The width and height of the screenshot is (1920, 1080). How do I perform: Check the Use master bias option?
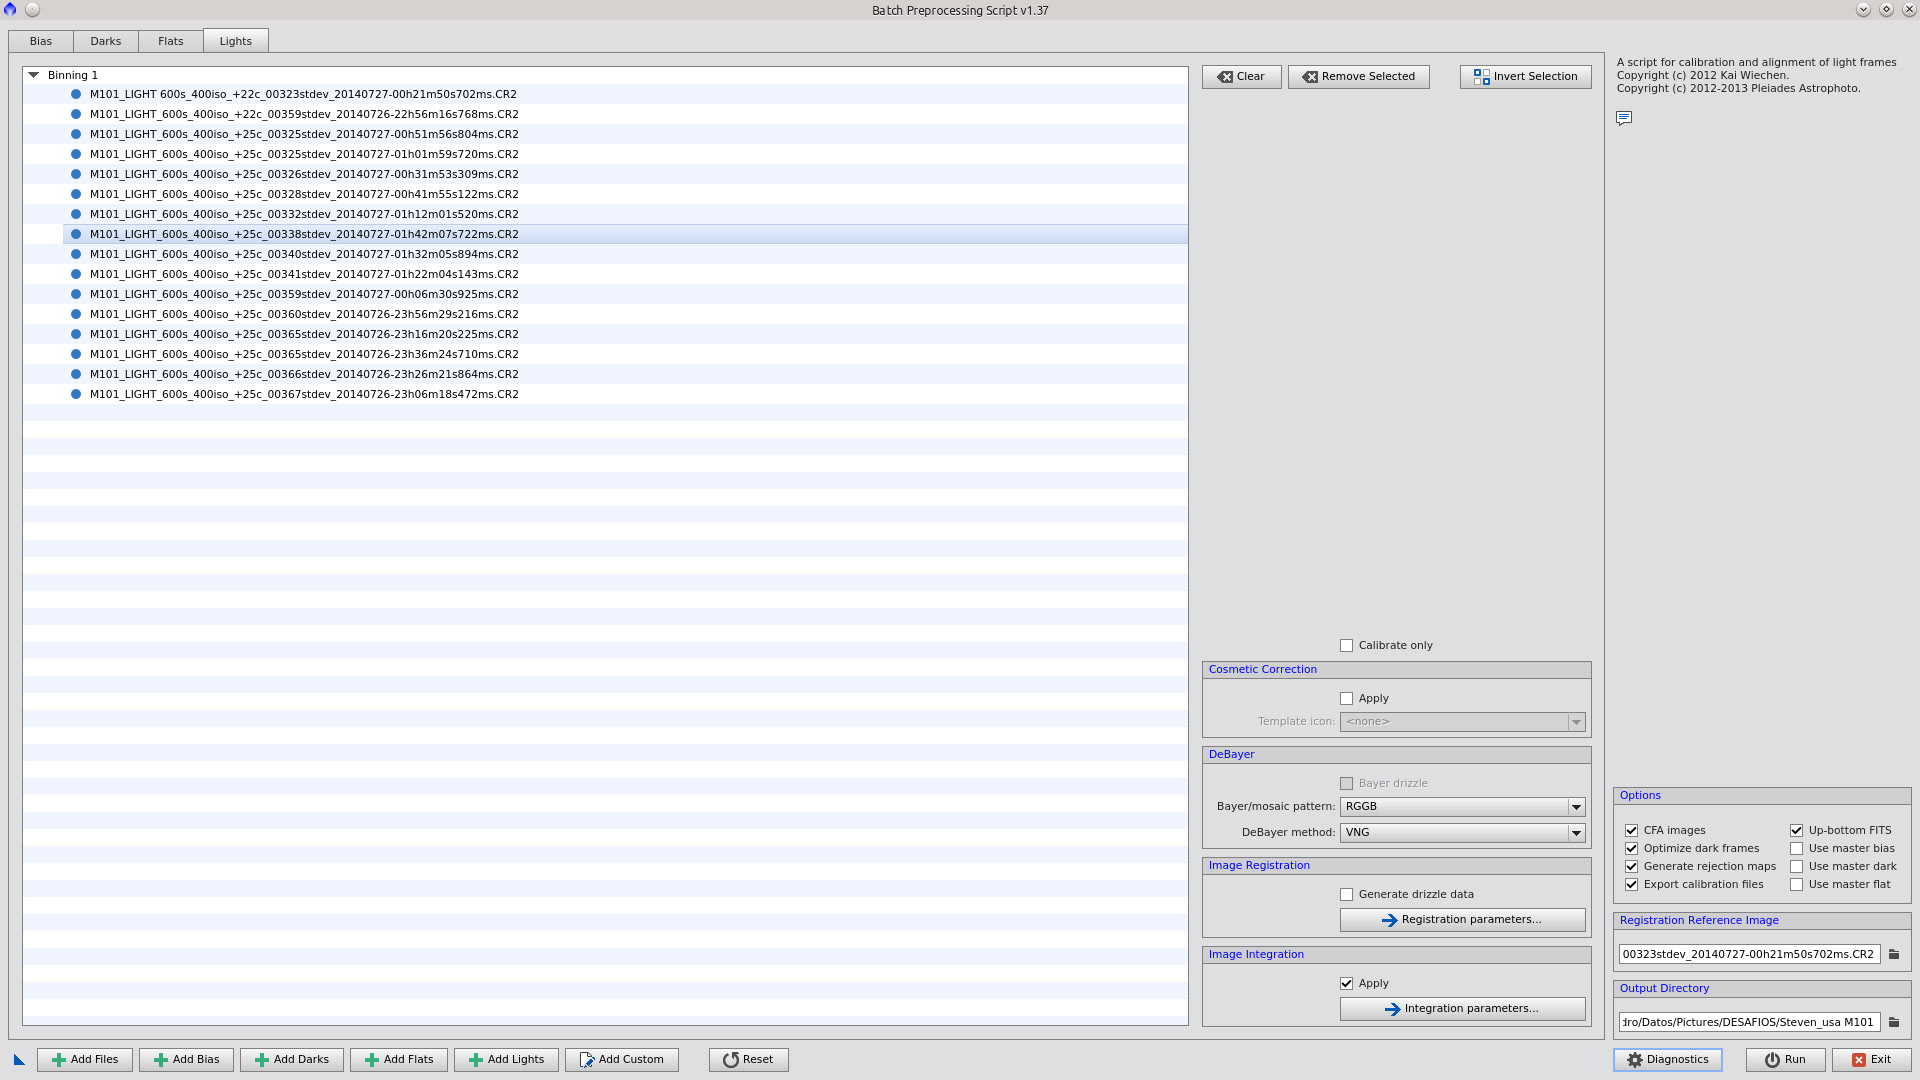click(x=1796, y=849)
